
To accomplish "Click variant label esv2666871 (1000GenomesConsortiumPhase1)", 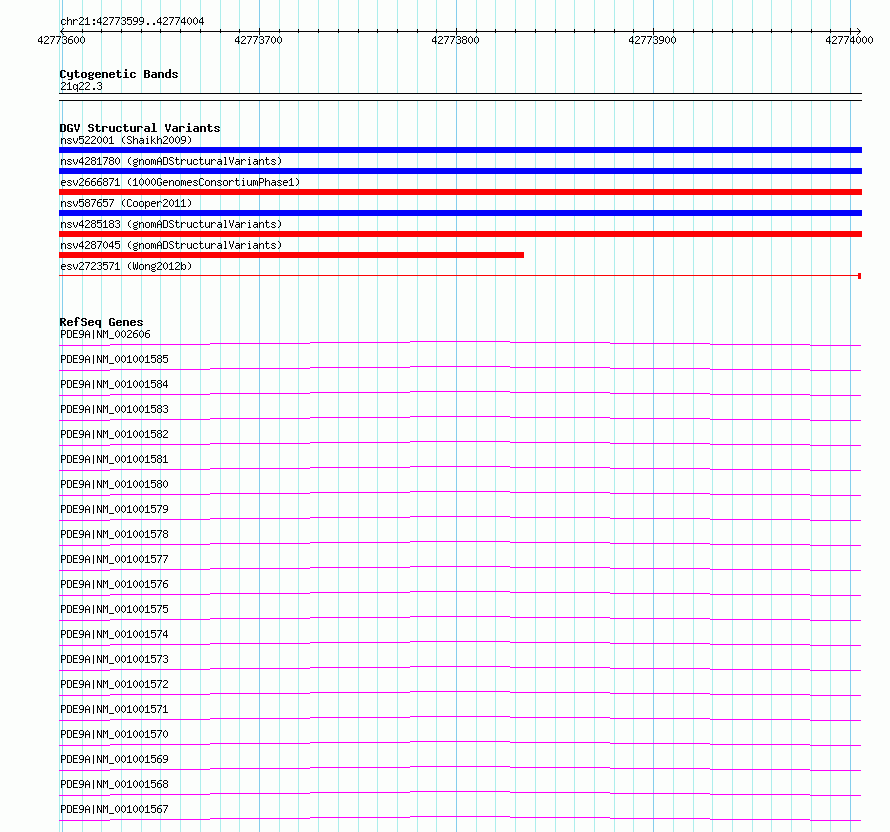I will click(180, 182).
